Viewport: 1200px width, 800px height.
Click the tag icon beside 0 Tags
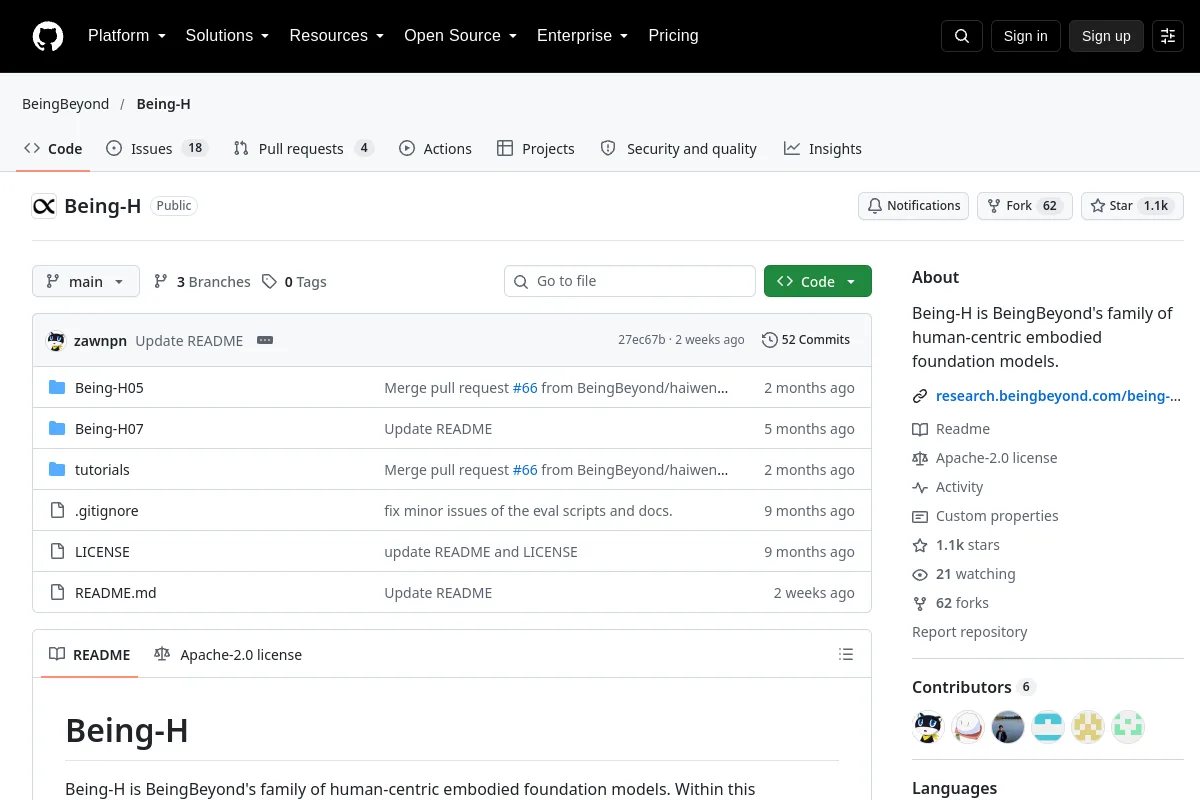tap(269, 282)
